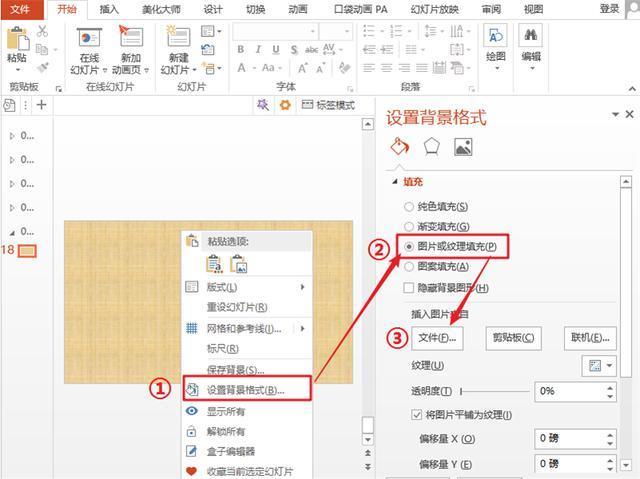Choose 设置背景格式(B)... in context menu
This screenshot has height=479, width=640.
tap(247, 390)
